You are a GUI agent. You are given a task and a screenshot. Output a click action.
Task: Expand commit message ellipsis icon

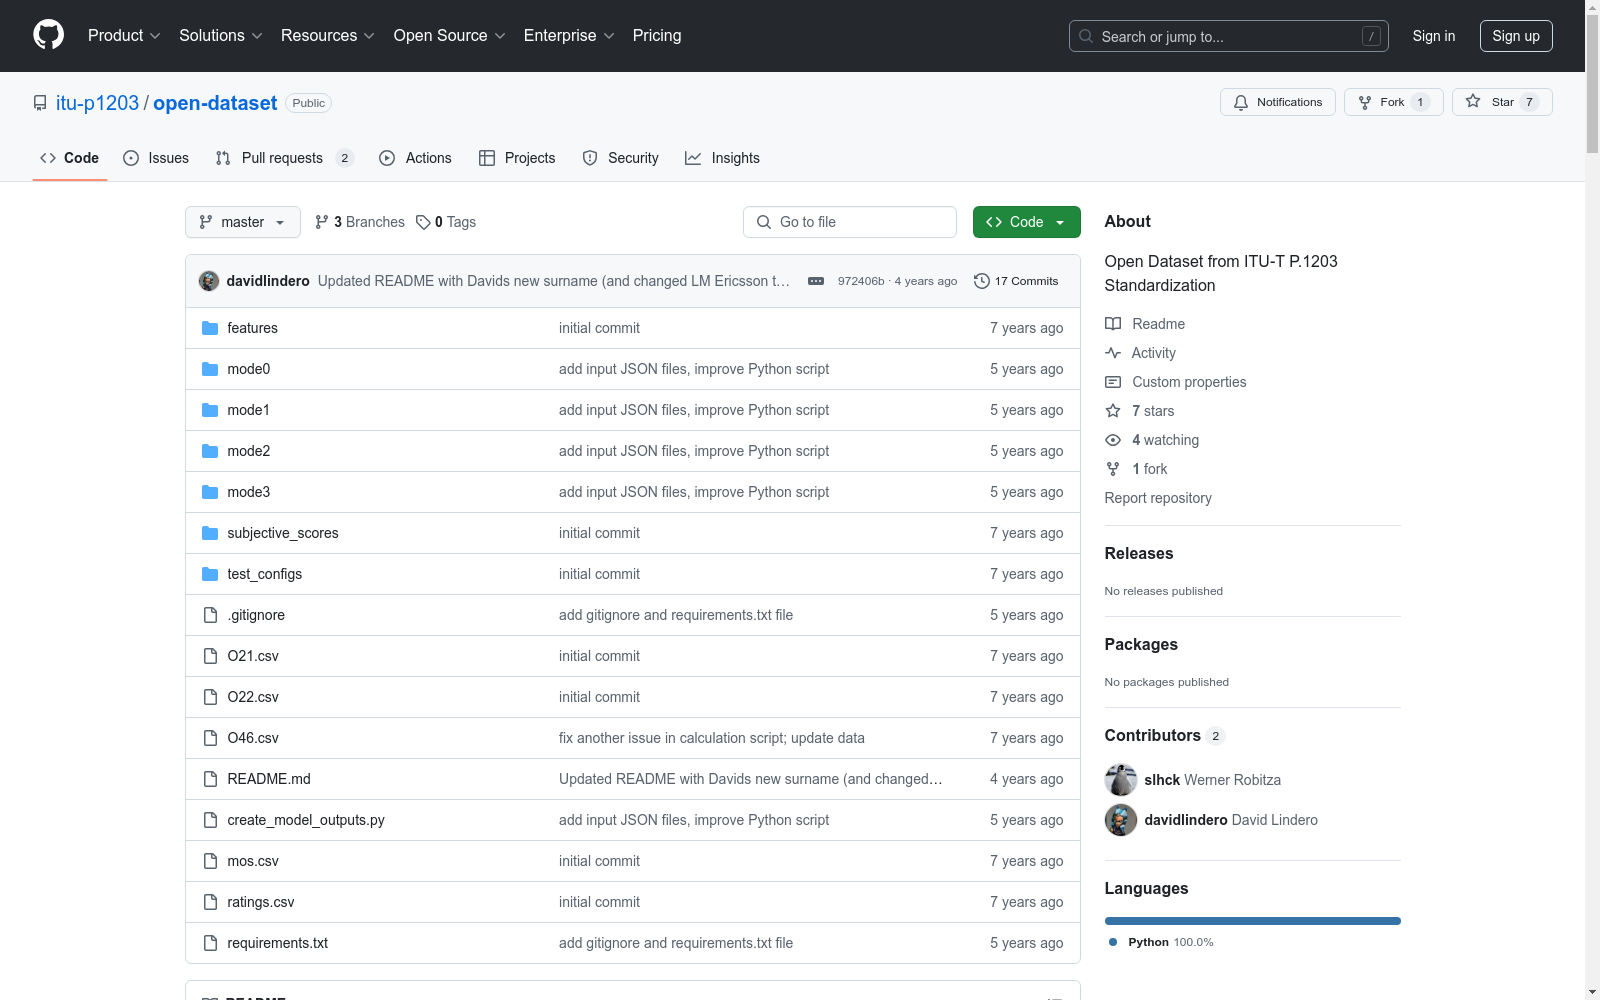pos(816,281)
